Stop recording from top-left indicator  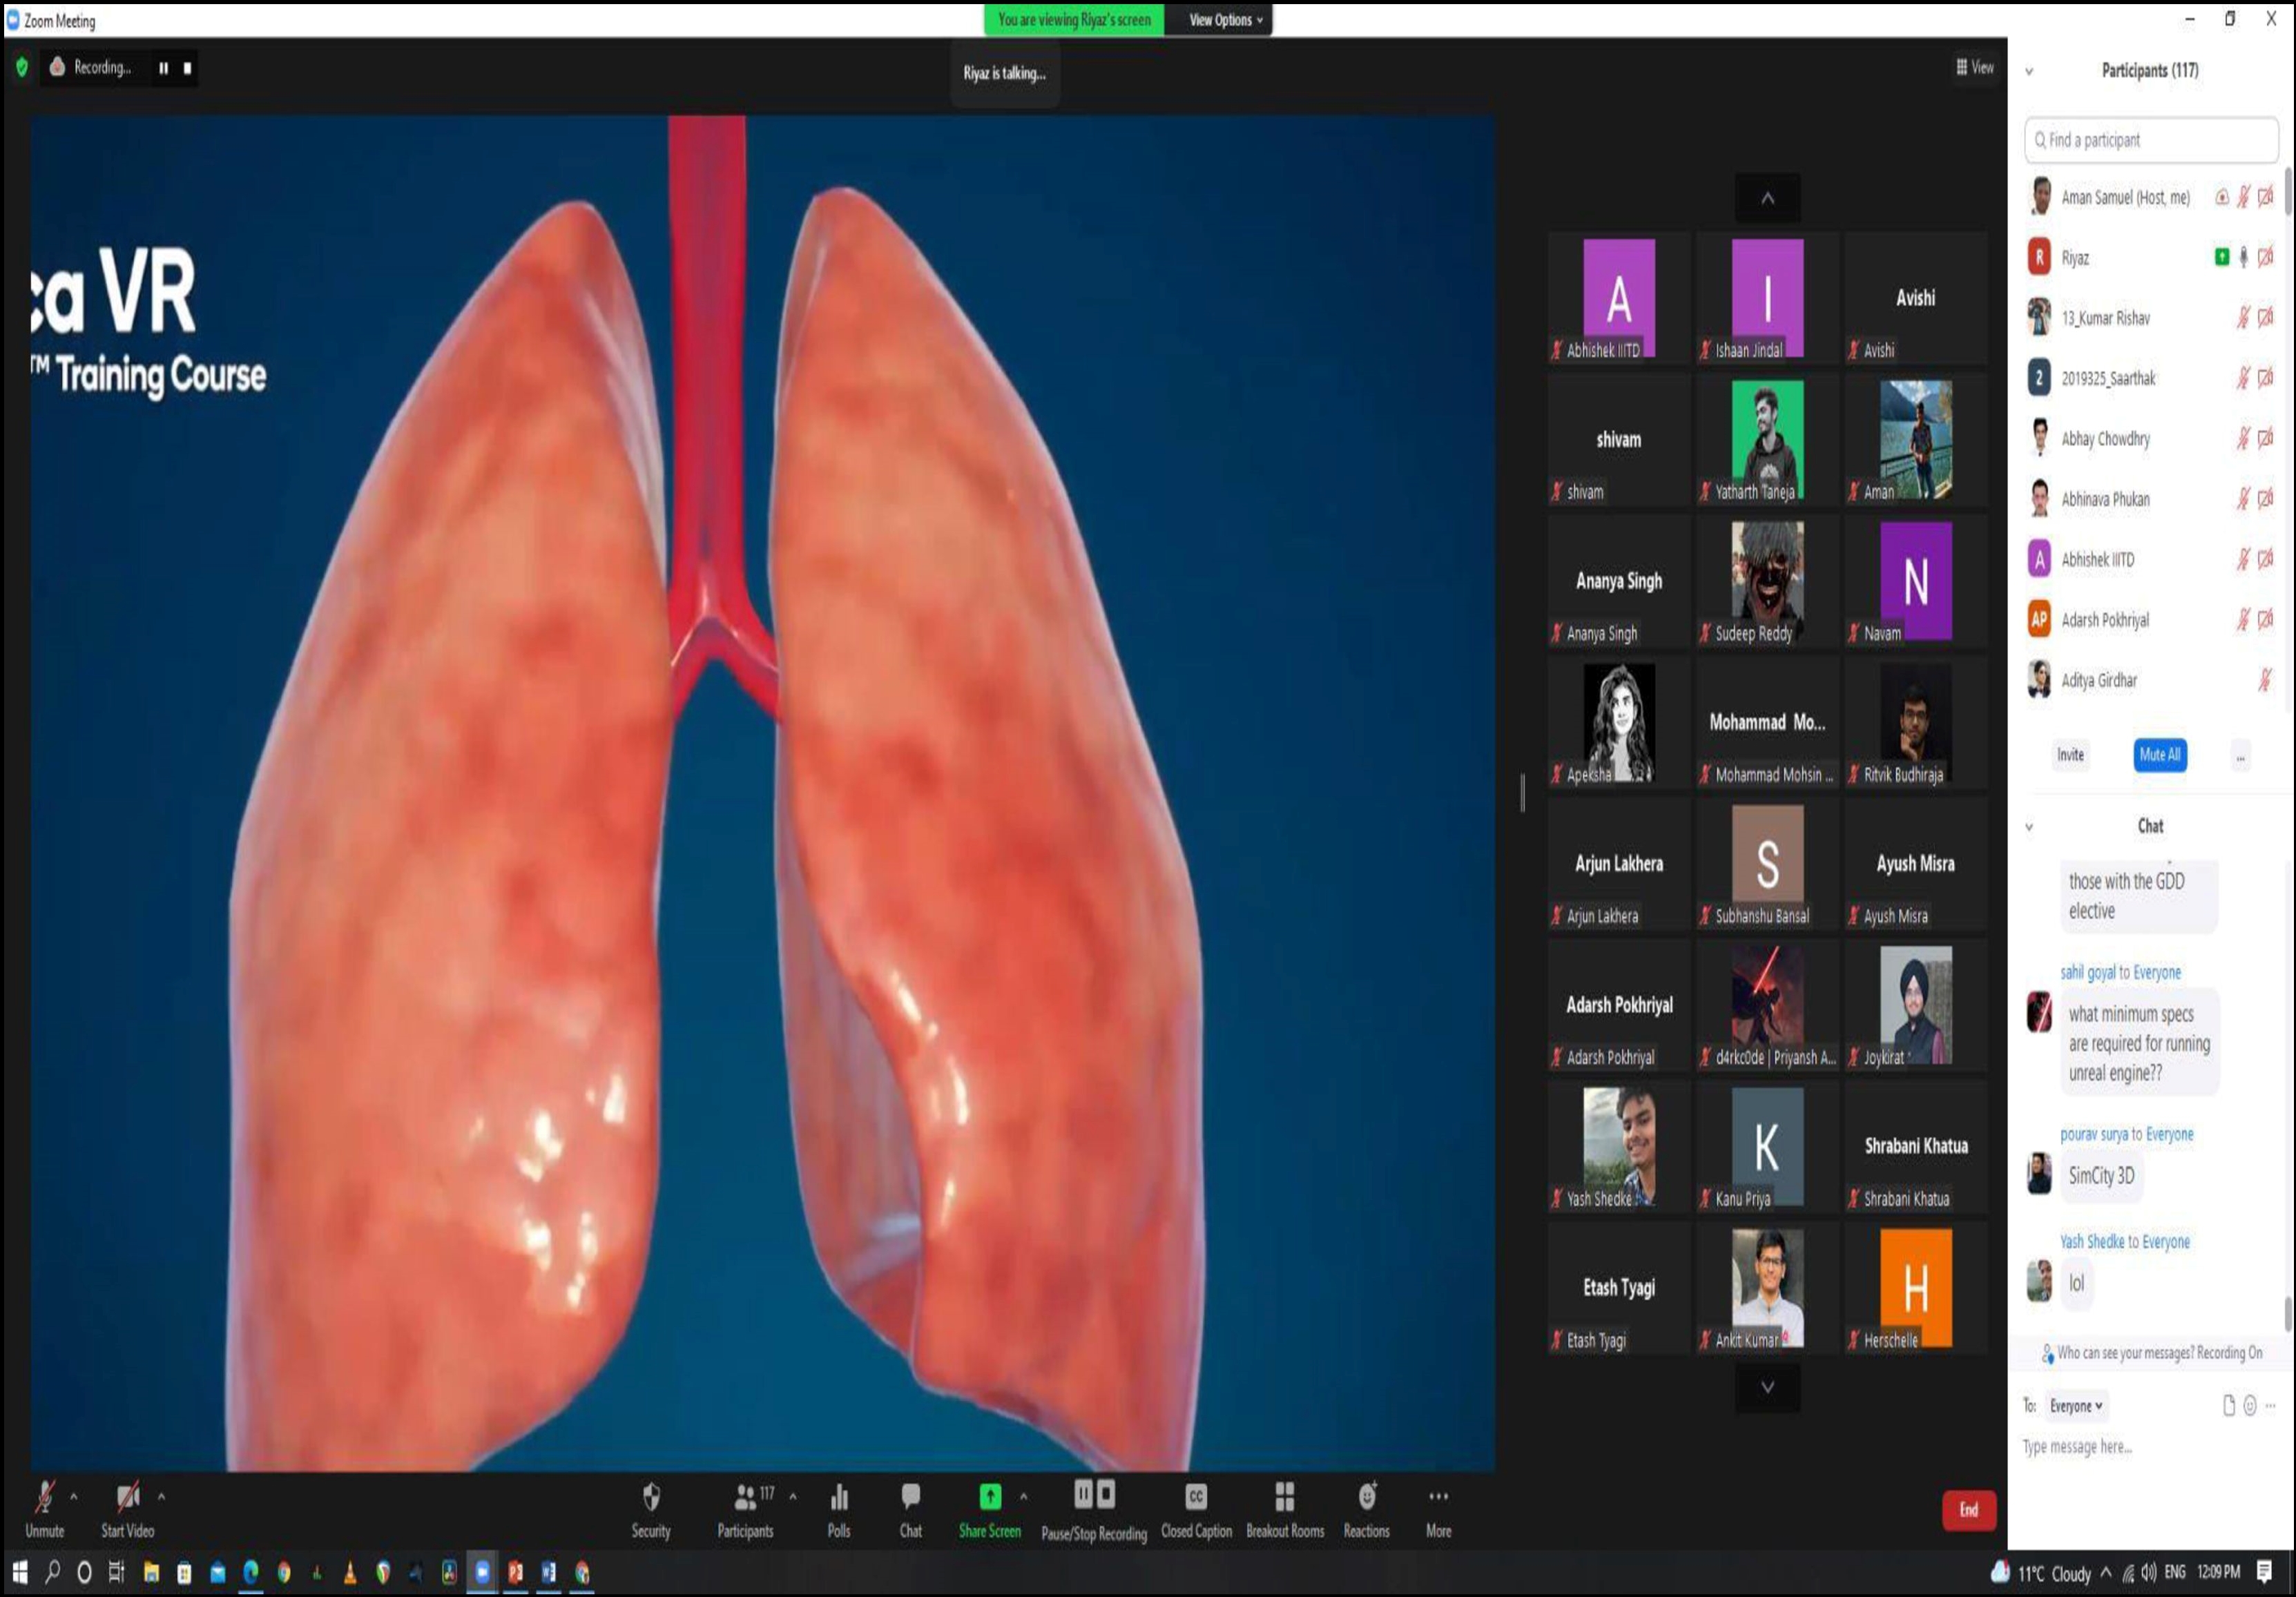click(187, 68)
